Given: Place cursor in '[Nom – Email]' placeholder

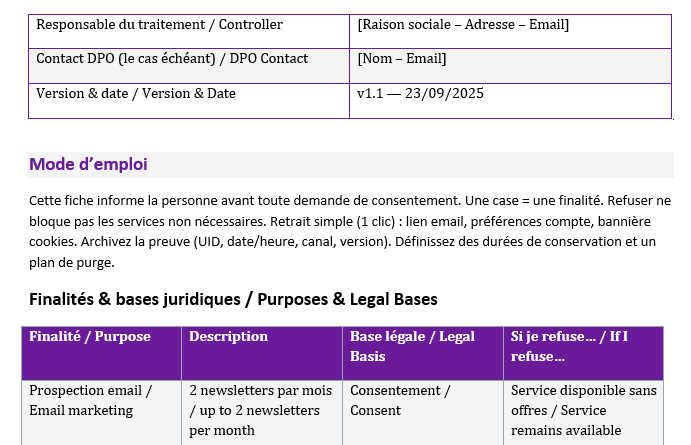Looking at the screenshot, I should (x=403, y=59).
